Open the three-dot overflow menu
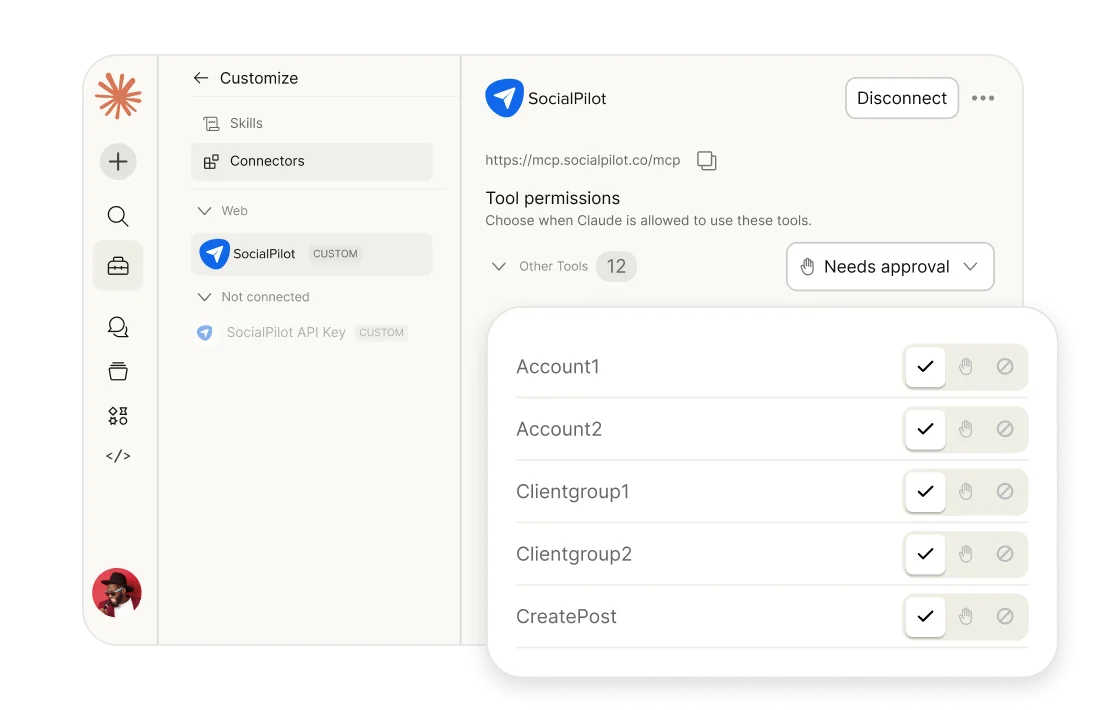 pos(983,97)
